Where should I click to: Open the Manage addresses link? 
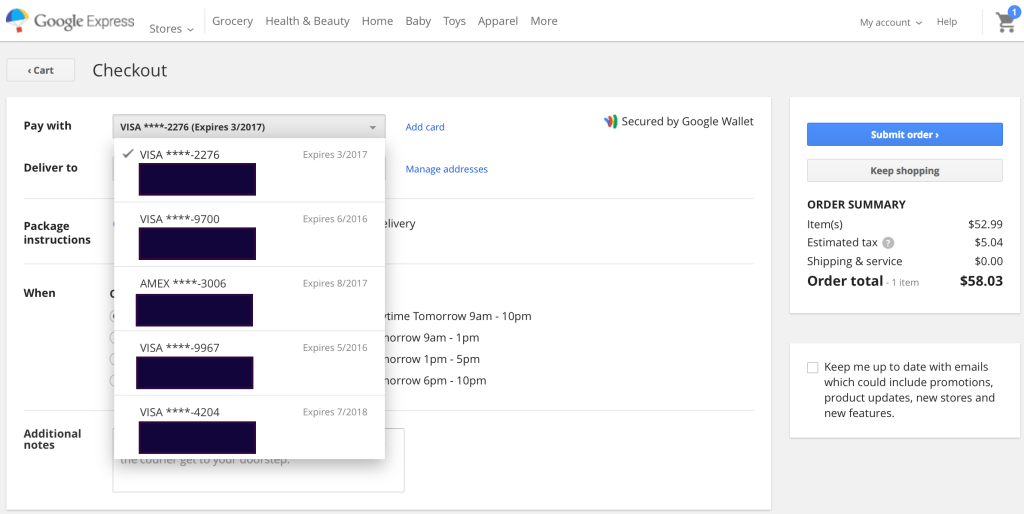pyautogui.click(x=446, y=170)
